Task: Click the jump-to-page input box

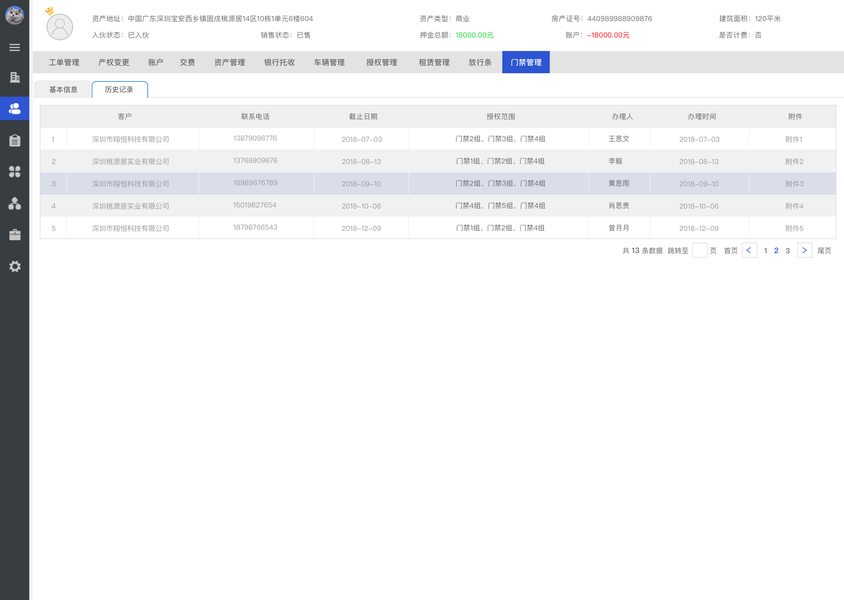Action: point(699,250)
